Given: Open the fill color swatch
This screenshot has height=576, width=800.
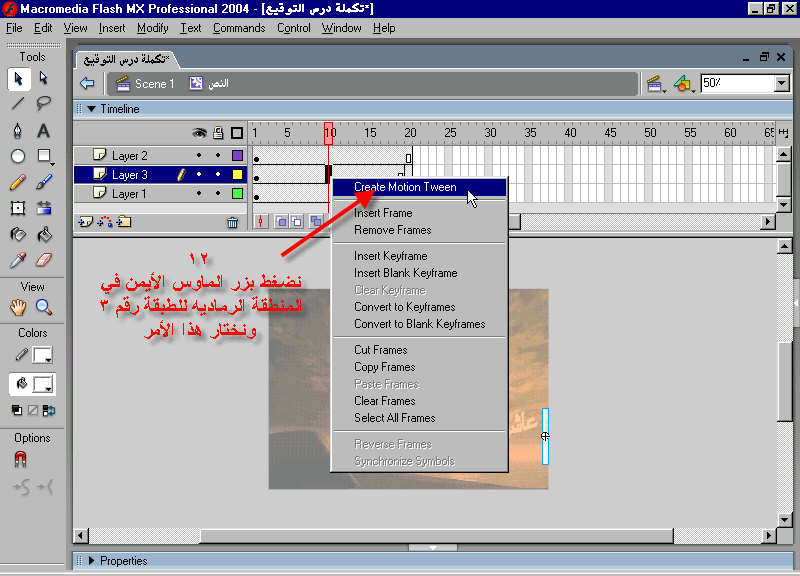Looking at the screenshot, I should click(x=43, y=384).
